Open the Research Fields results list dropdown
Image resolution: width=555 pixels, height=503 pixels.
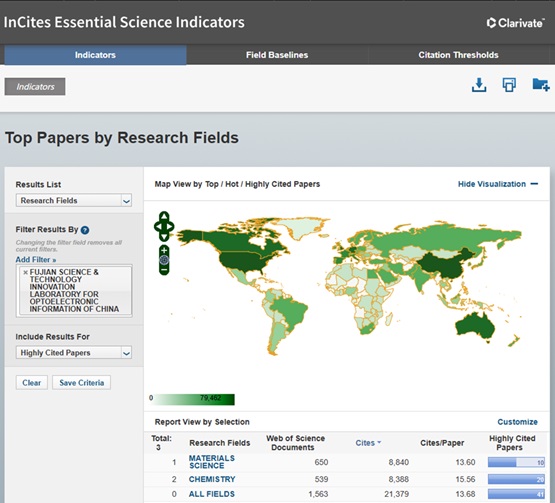click(x=74, y=200)
